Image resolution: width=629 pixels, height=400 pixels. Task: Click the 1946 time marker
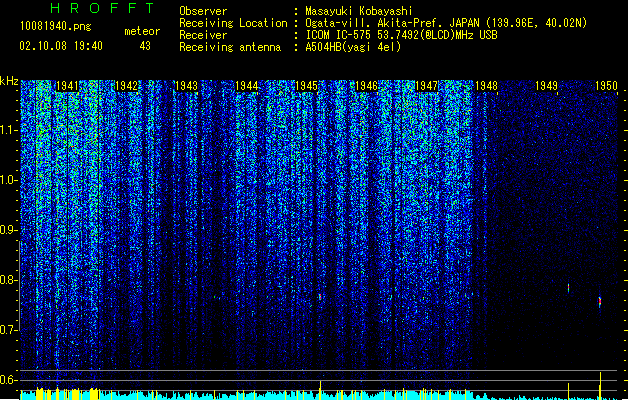pyautogui.click(x=366, y=86)
